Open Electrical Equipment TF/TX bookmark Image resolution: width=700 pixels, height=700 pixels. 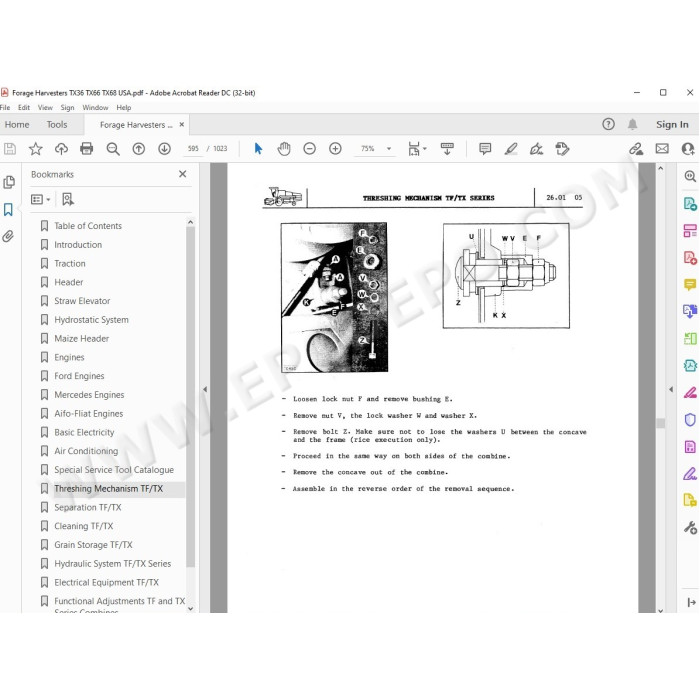(106, 582)
